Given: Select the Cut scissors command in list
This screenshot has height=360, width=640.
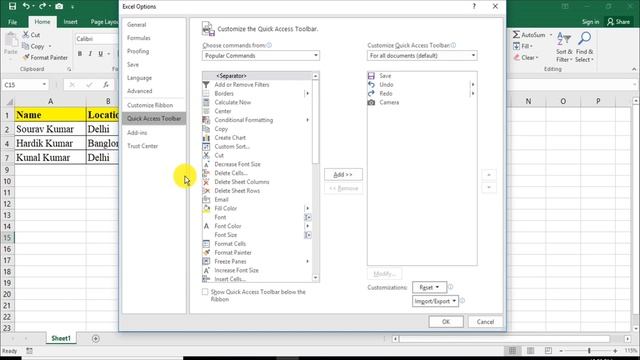Looking at the screenshot, I should tap(206, 156).
